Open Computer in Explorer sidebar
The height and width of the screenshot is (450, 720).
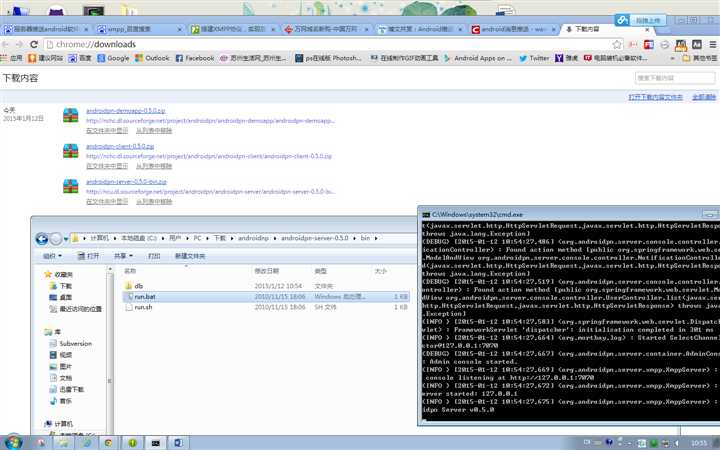coord(59,424)
